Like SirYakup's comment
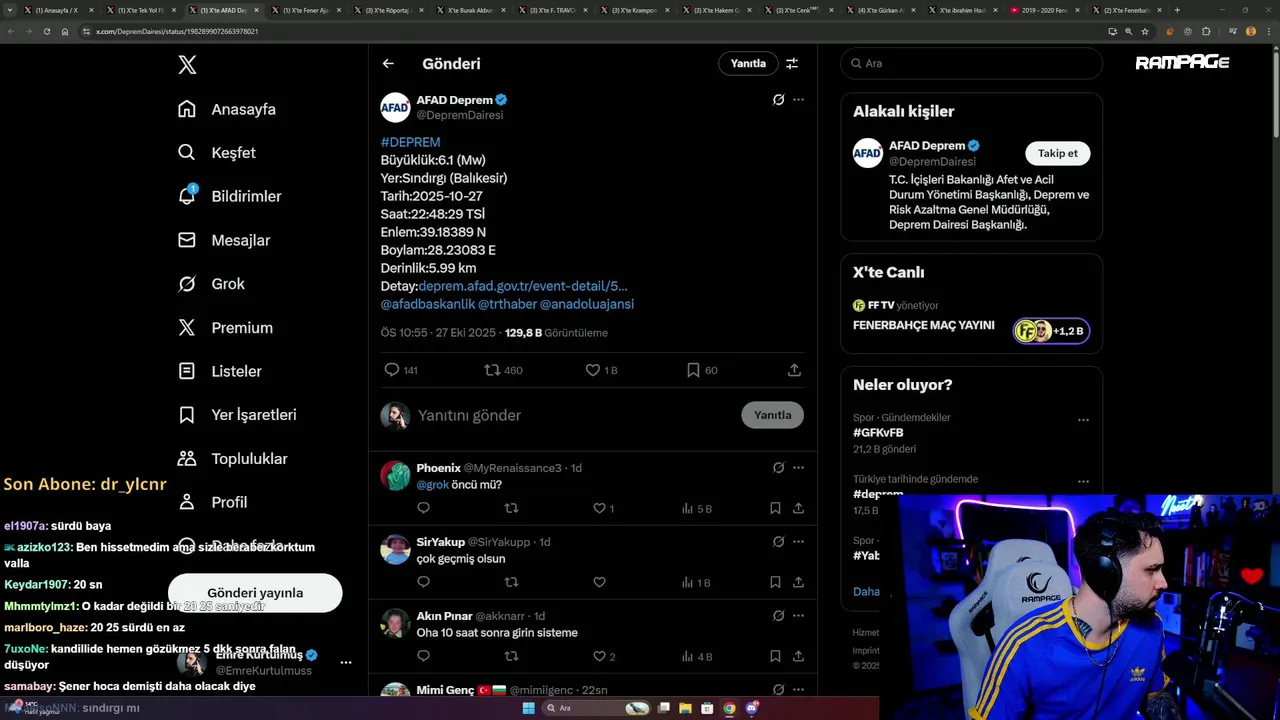The width and height of the screenshot is (1280, 720). [x=599, y=582]
